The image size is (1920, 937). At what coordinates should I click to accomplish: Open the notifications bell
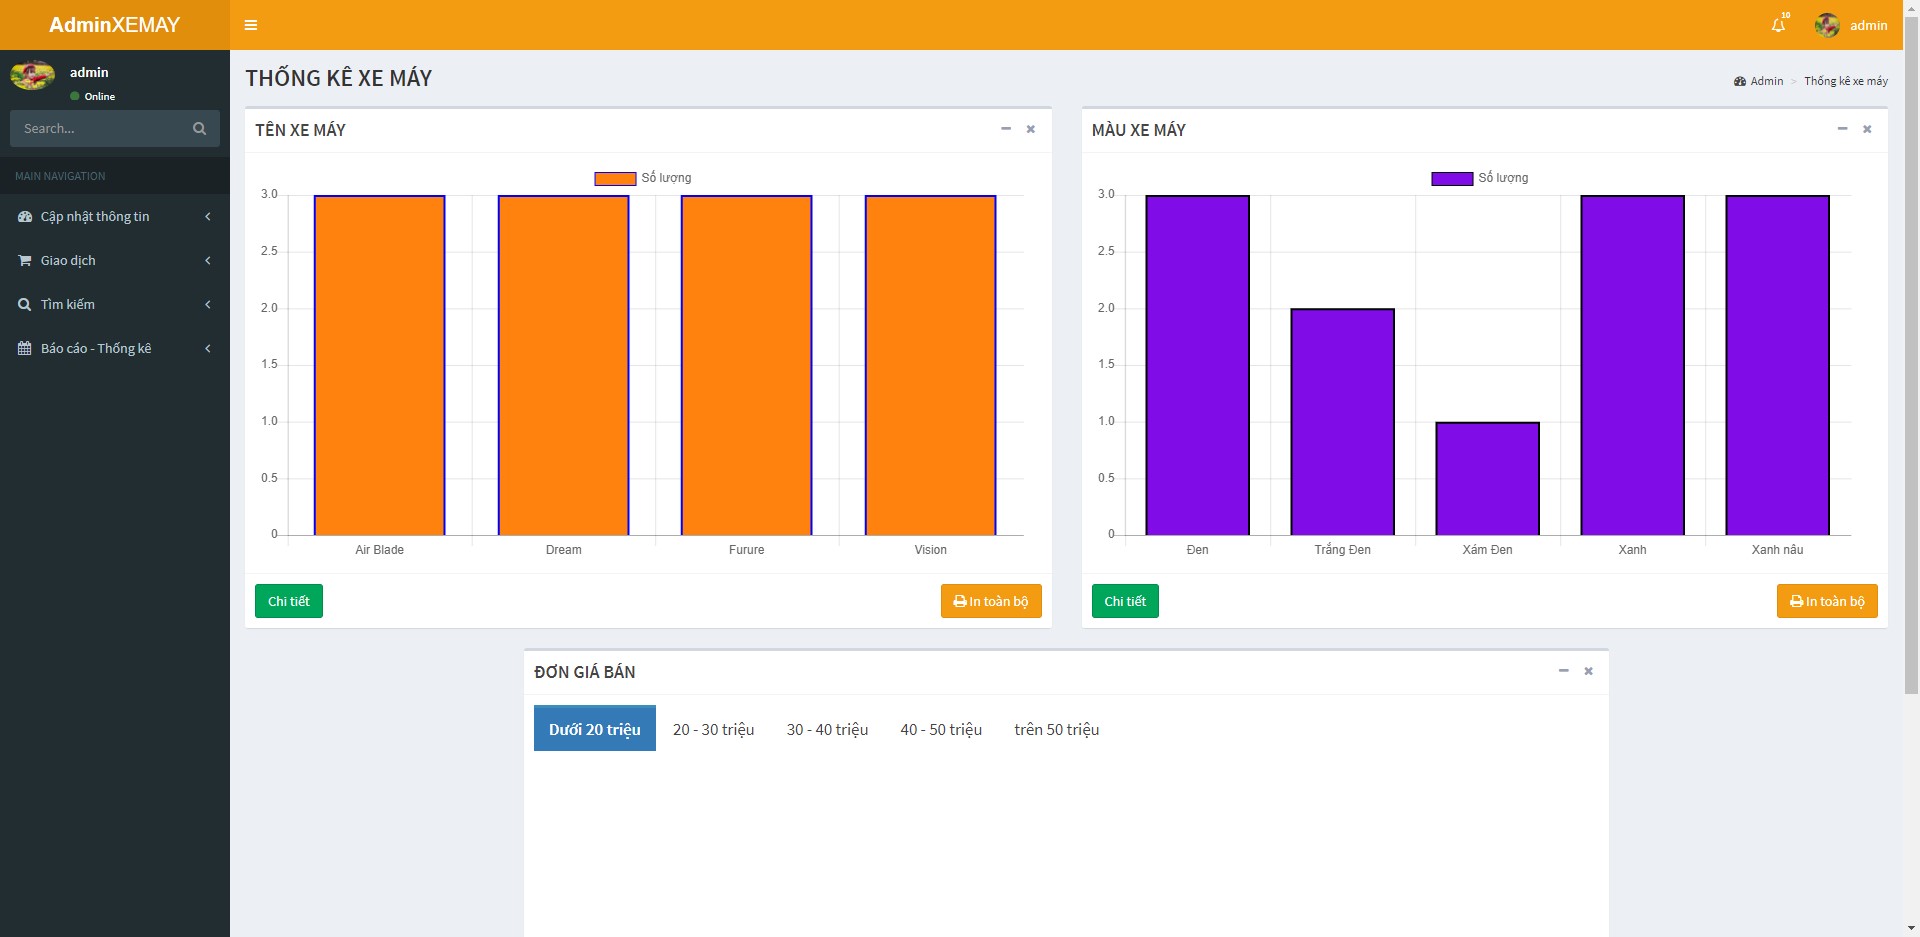coord(1778,25)
